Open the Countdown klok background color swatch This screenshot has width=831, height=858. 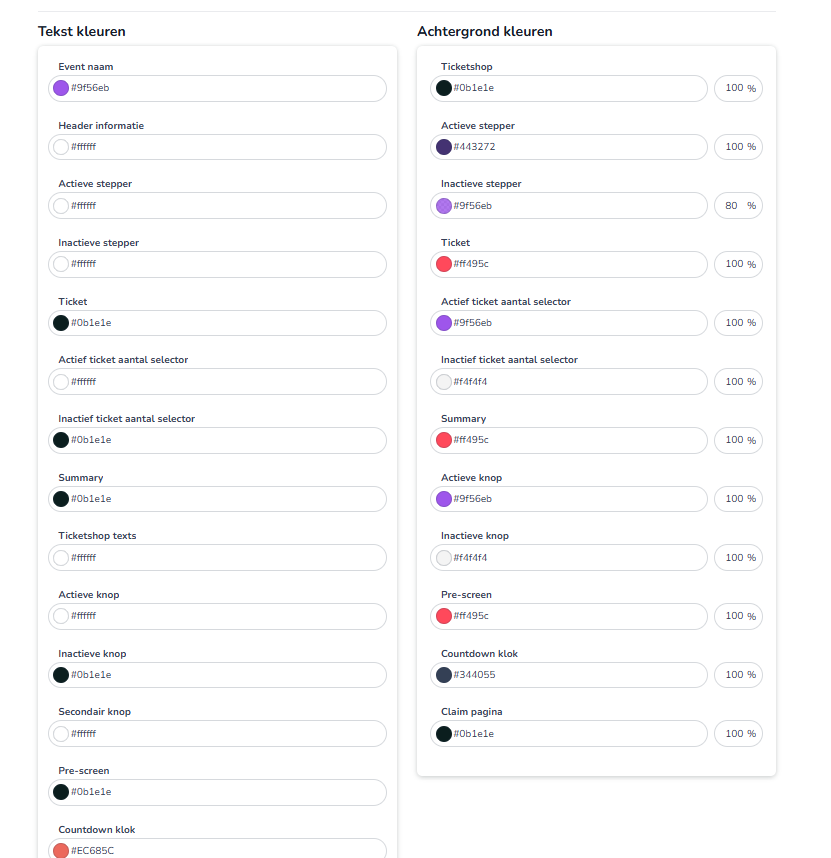coord(444,675)
